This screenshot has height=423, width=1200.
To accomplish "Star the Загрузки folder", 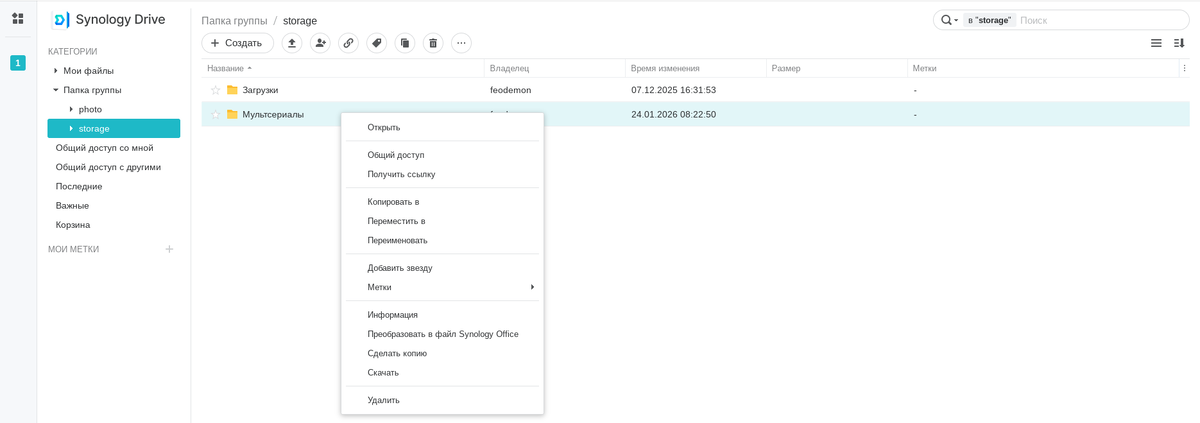I will 215,90.
